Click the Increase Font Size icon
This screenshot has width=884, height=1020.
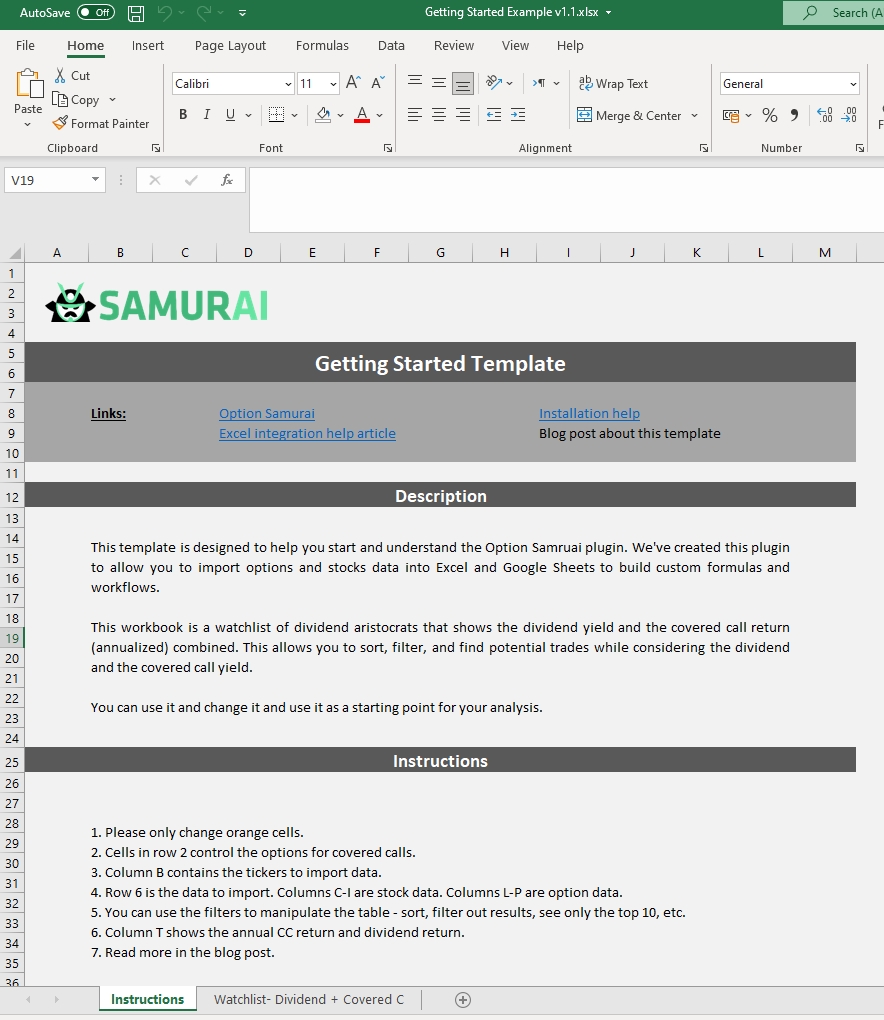coord(353,84)
